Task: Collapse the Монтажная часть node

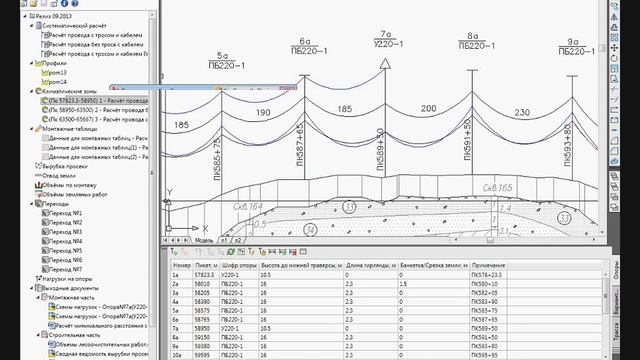Action: click(38, 298)
